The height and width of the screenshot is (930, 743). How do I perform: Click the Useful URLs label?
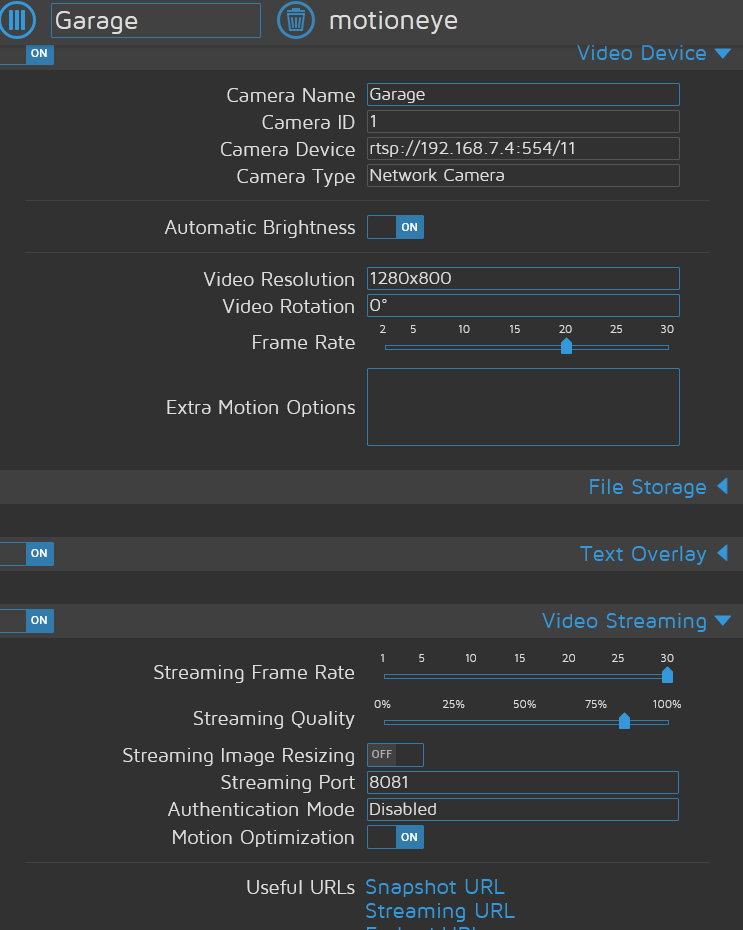[x=300, y=888]
